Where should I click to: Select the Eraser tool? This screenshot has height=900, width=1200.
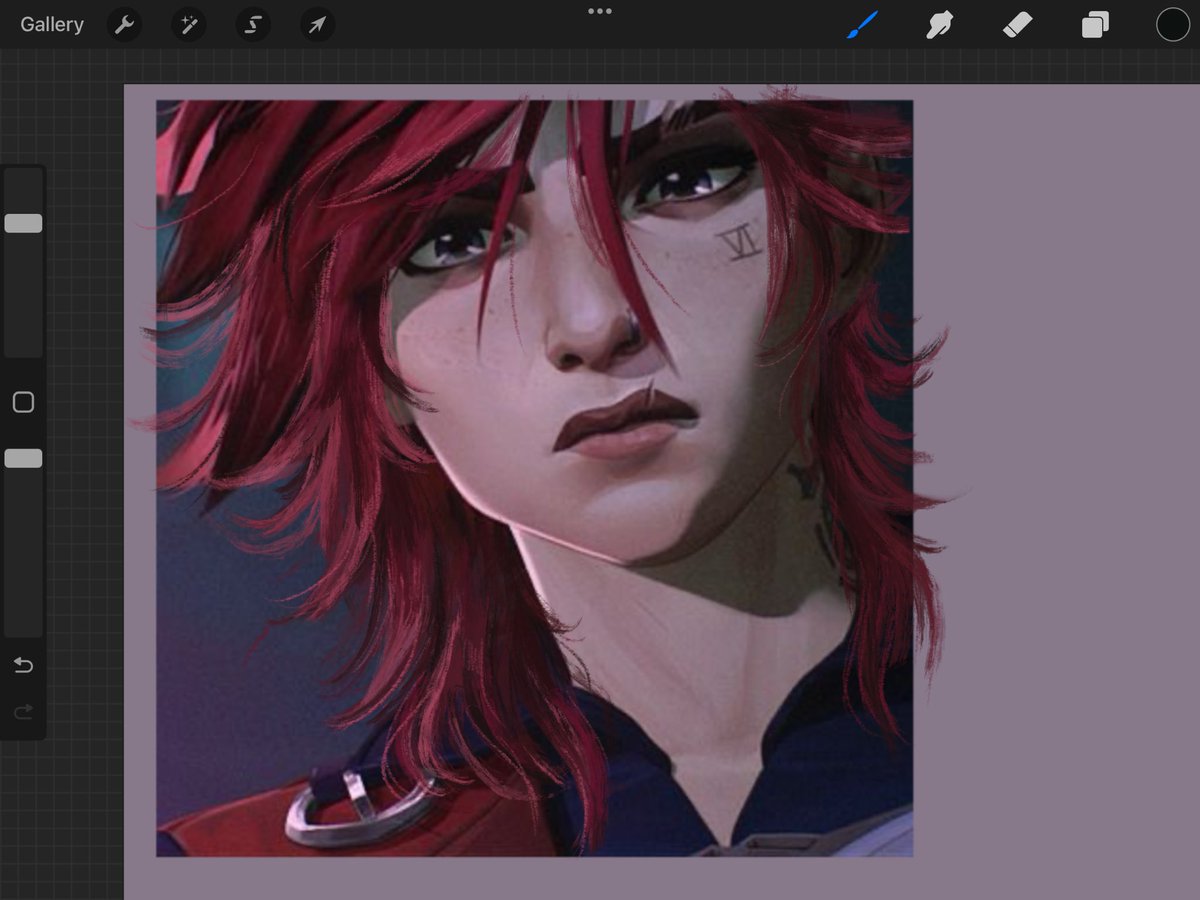(1017, 25)
